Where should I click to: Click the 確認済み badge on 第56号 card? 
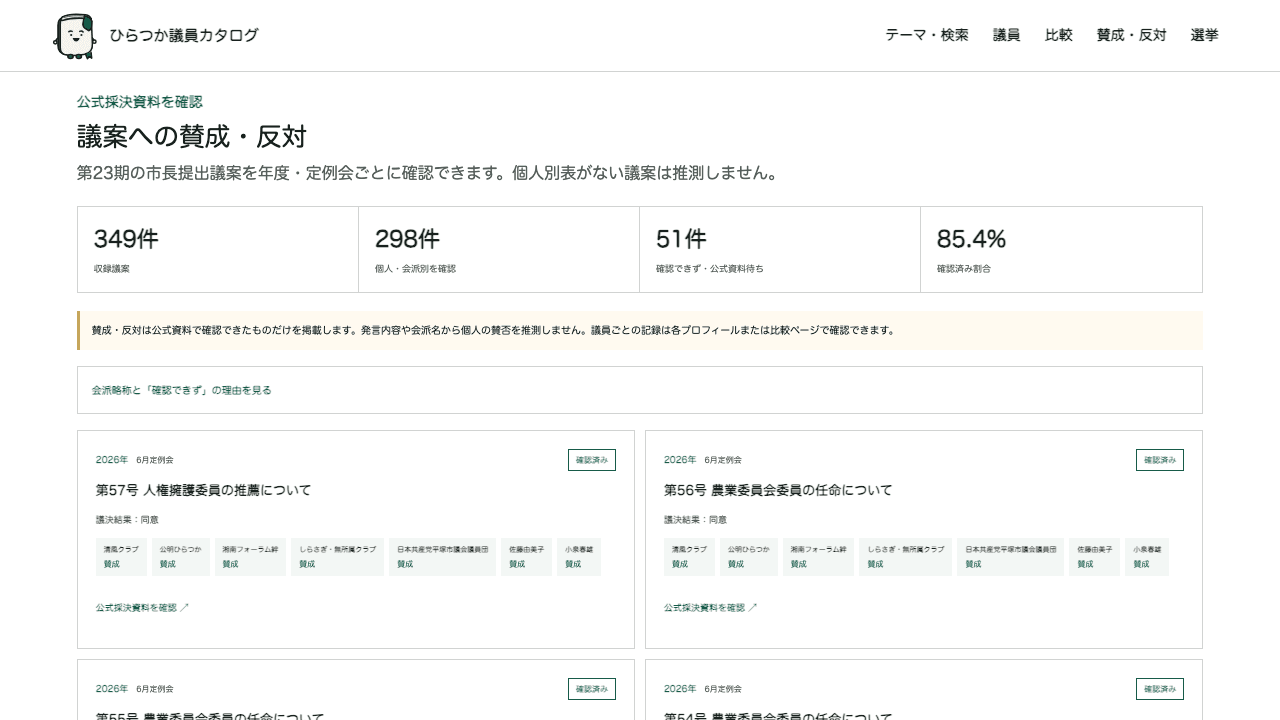tap(1160, 460)
